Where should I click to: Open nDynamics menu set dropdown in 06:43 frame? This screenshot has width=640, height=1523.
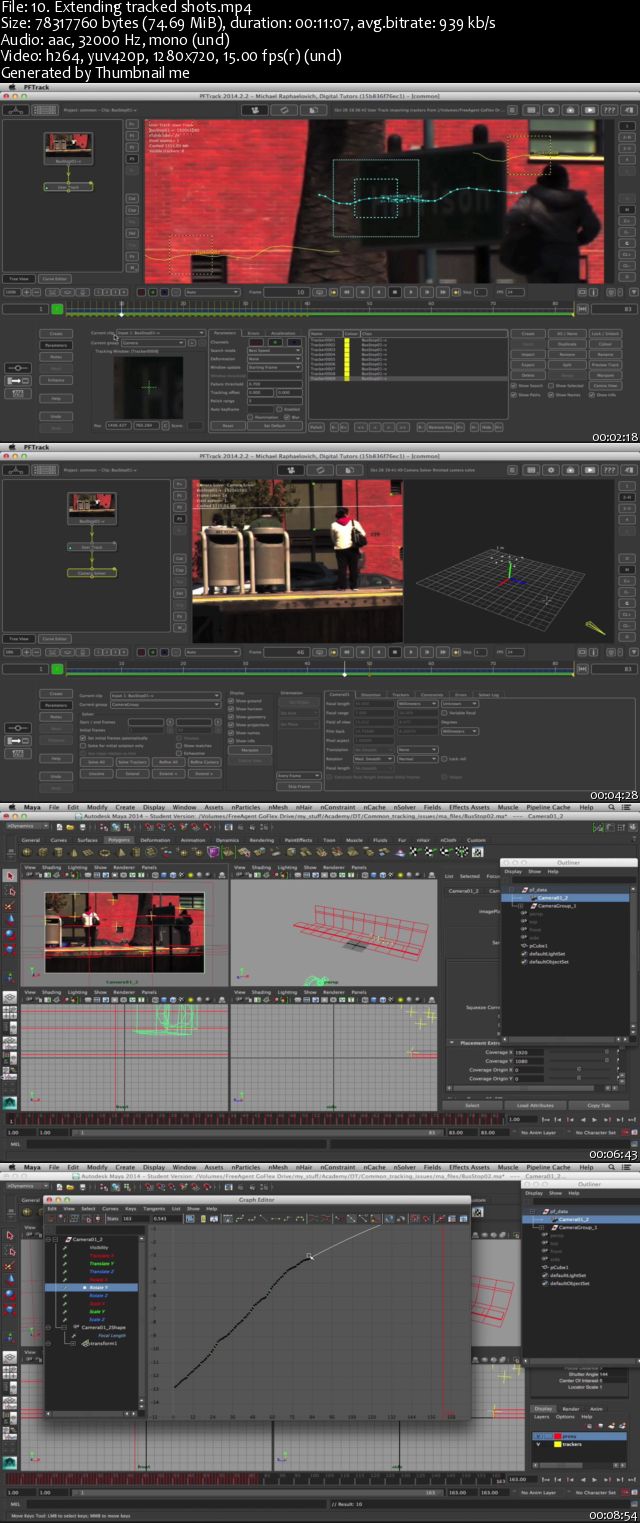tap(27, 826)
